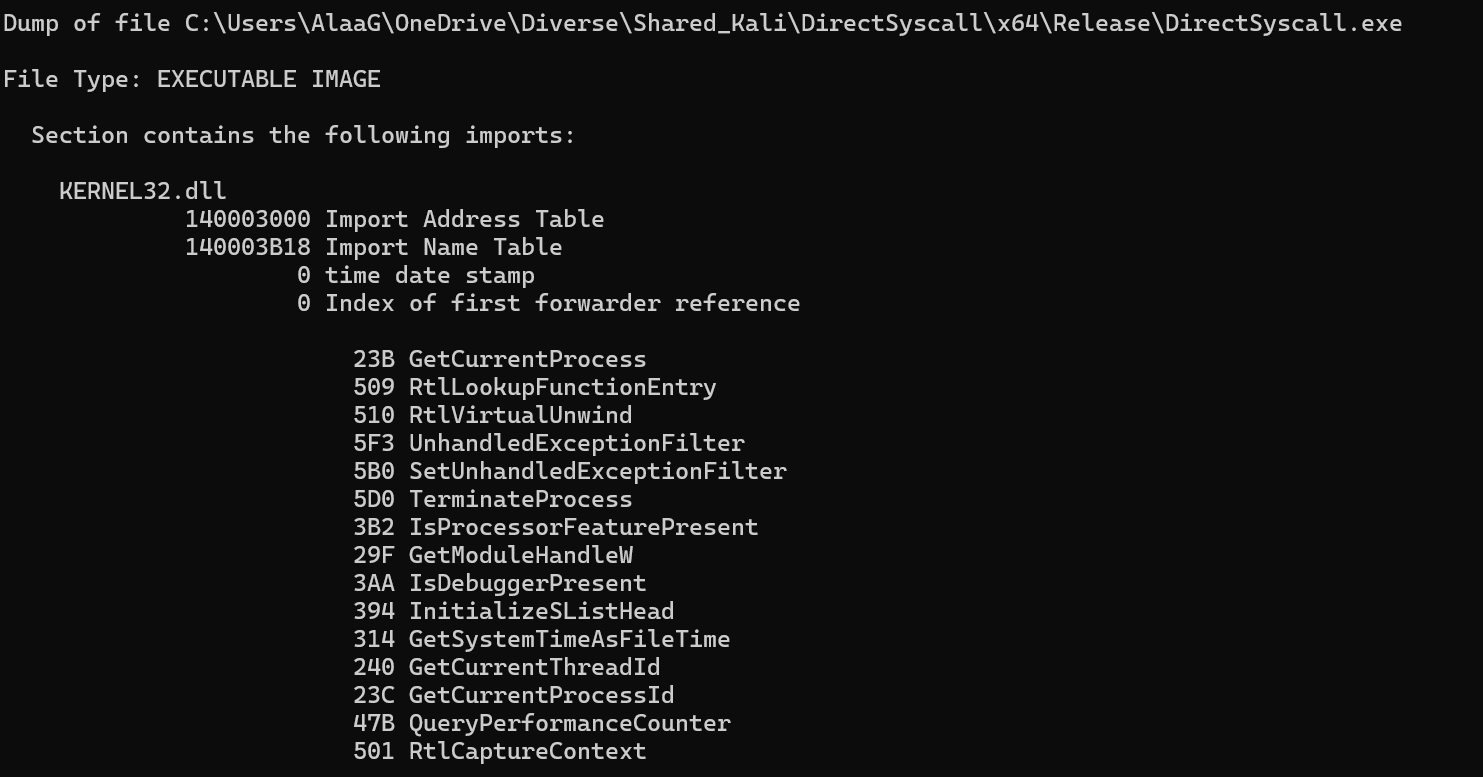Place cursor on TerminateProcess entry
Image resolution: width=1483 pixels, height=777 pixels.
click(x=520, y=499)
